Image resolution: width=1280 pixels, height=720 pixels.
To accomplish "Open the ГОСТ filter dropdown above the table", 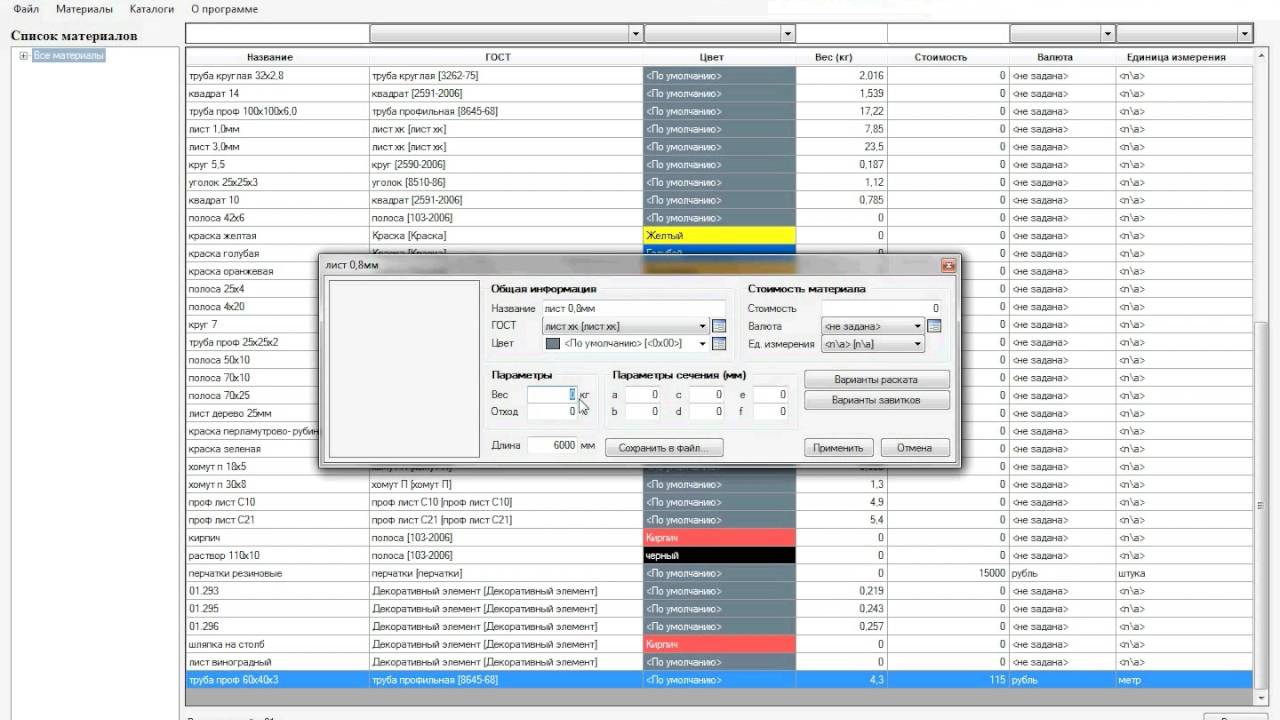I will [635, 34].
